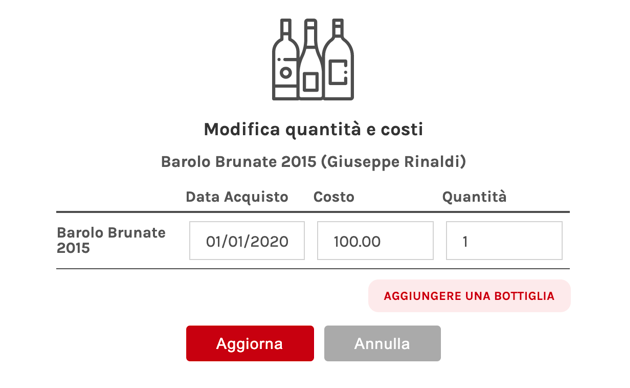Screen dimensions: 630x388
Task: Click the neck of the left bottle
Action: 286,29
